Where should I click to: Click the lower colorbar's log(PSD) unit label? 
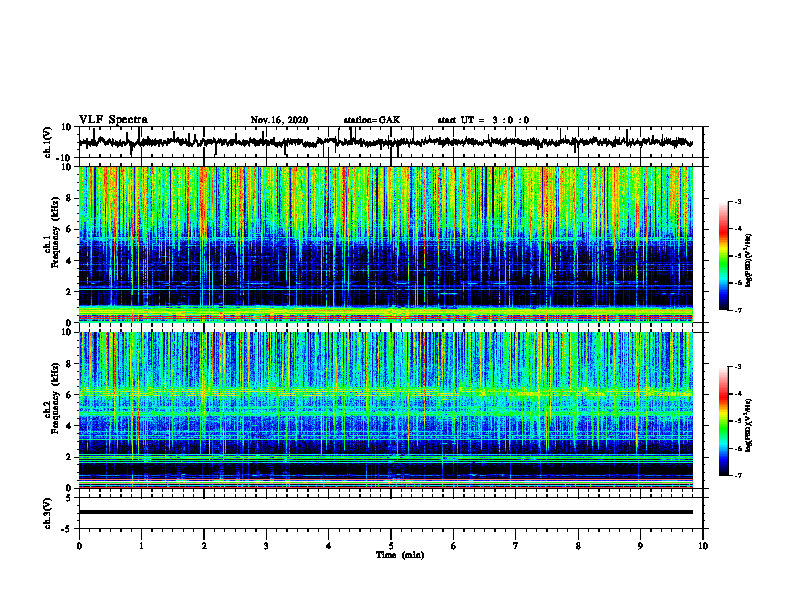pos(749,425)
